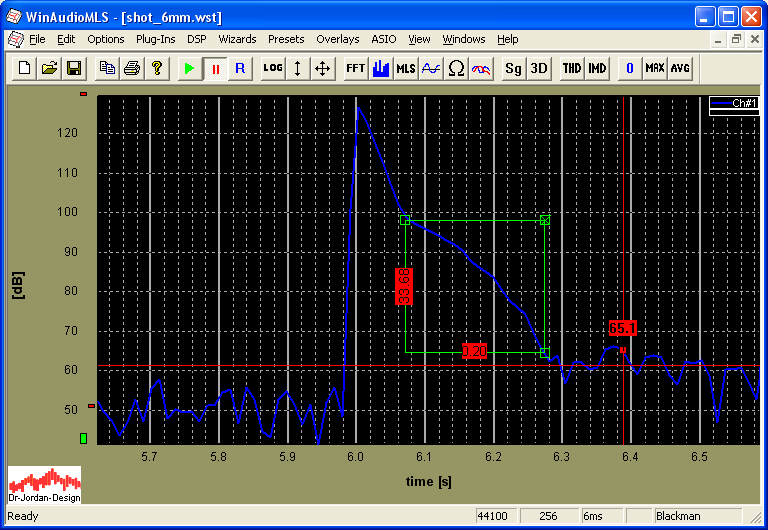Select the THD distortion measurement
Image resolution: width=768 pixels, height=530 pixels.
[x=571, y=68]
